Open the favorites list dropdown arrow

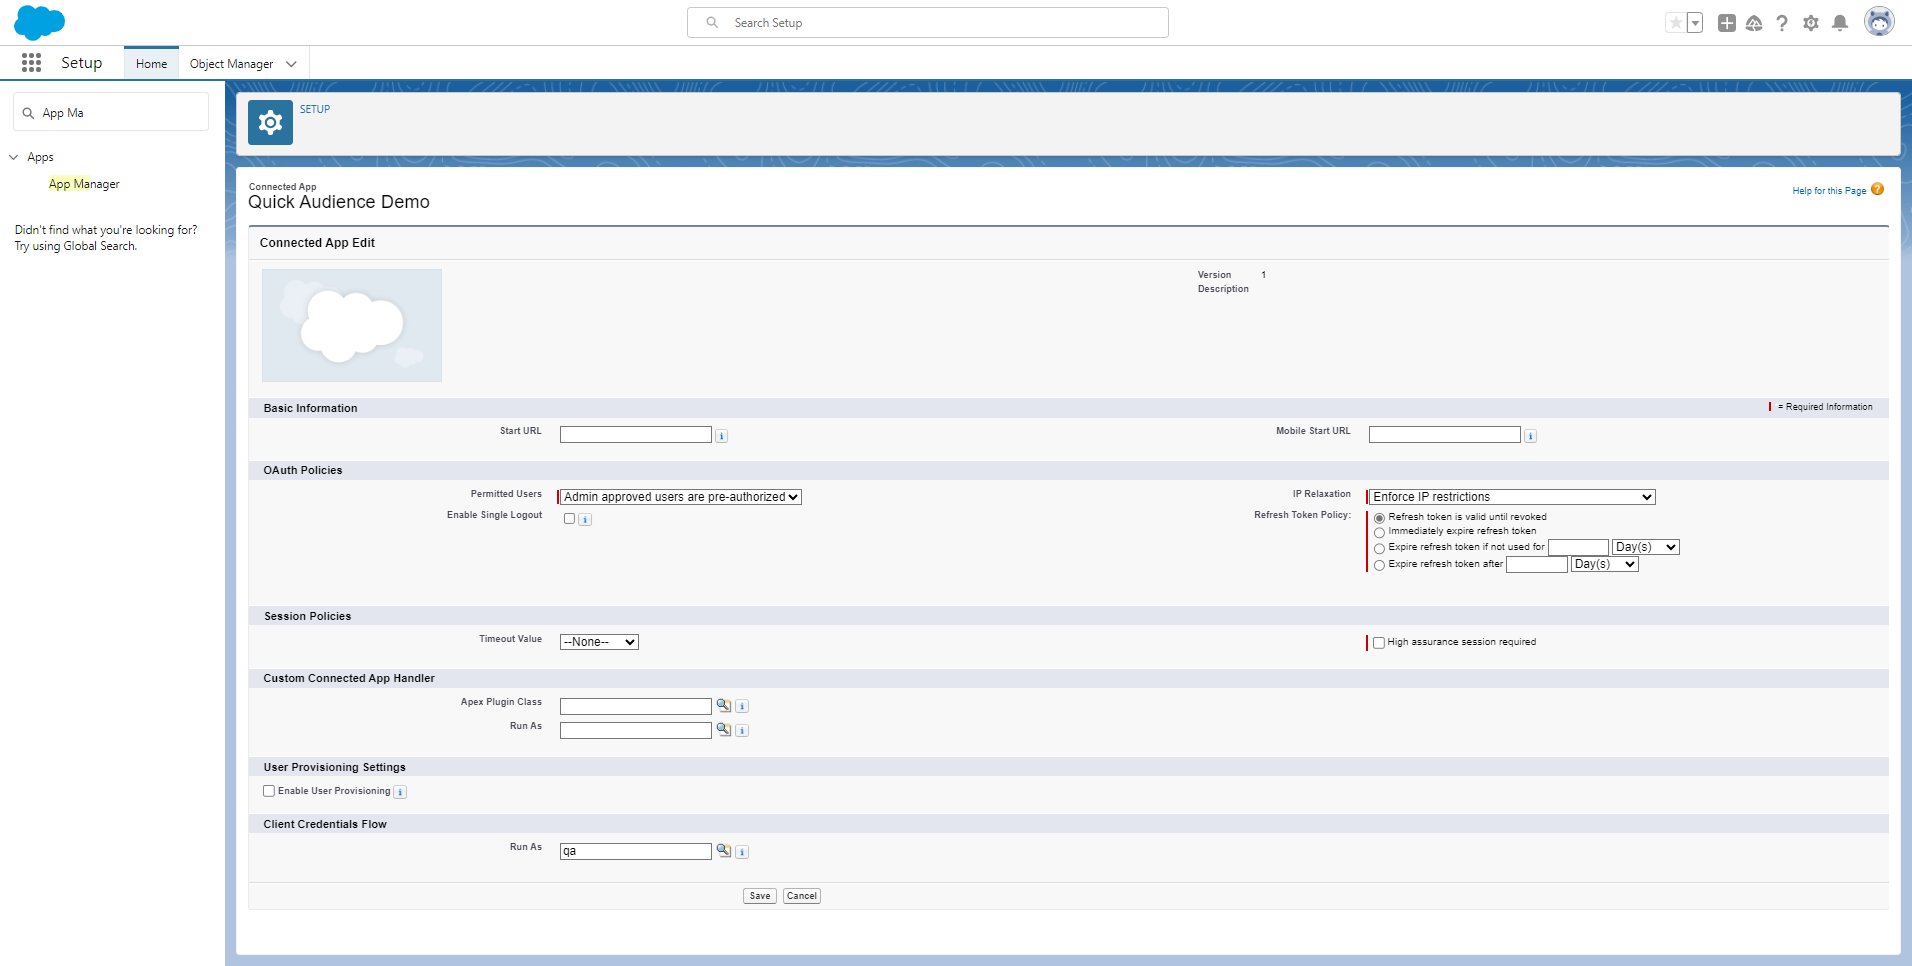(1695, 23)
